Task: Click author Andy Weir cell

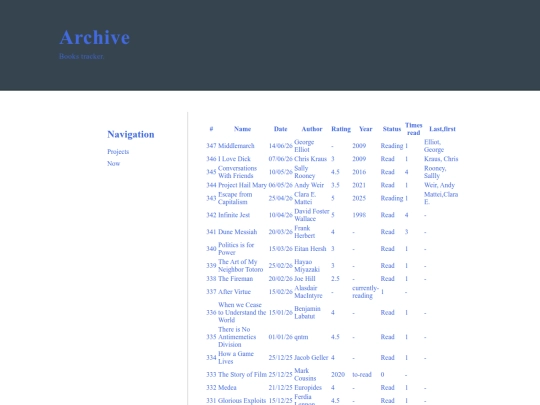Action: (309, 185)
